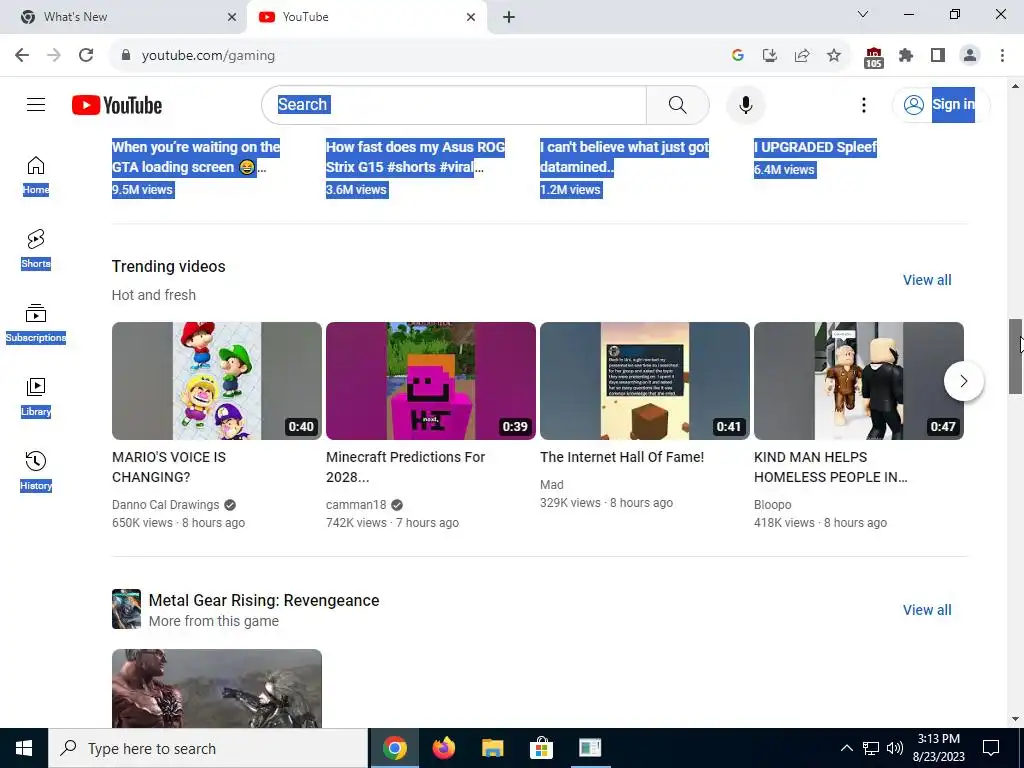
Task: Open camman18 channel link
Action: [356, 505]
